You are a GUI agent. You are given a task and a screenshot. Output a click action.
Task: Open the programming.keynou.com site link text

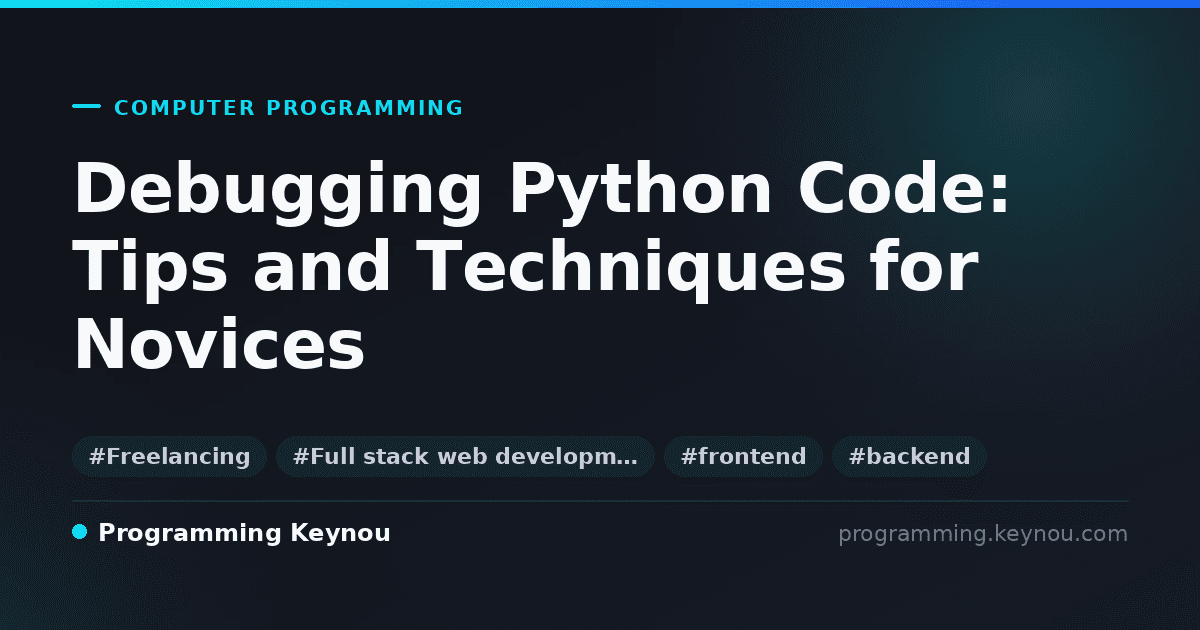[x=983, y=534]
